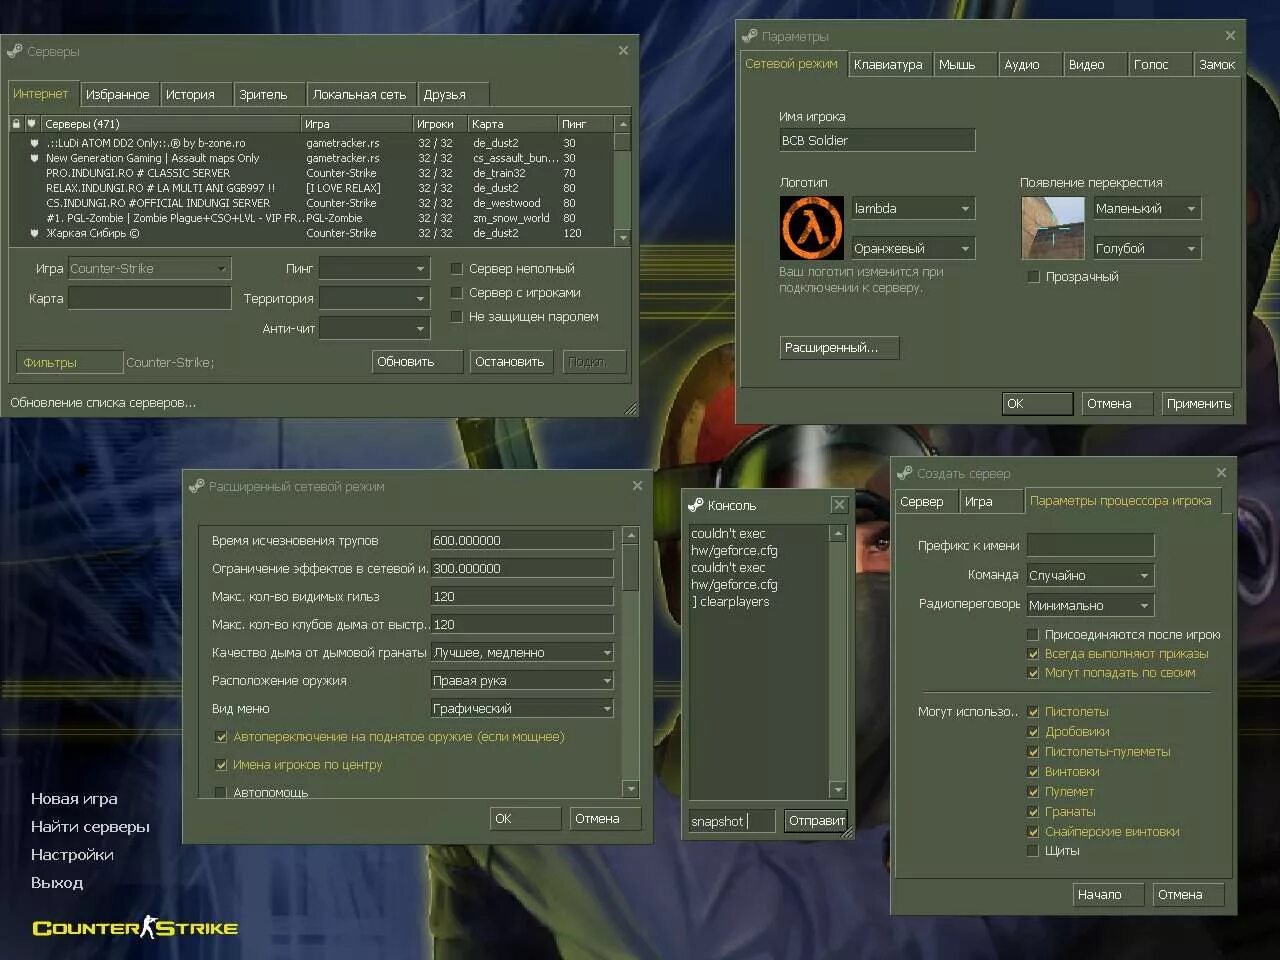Close the Серверы window

[623, 51]
